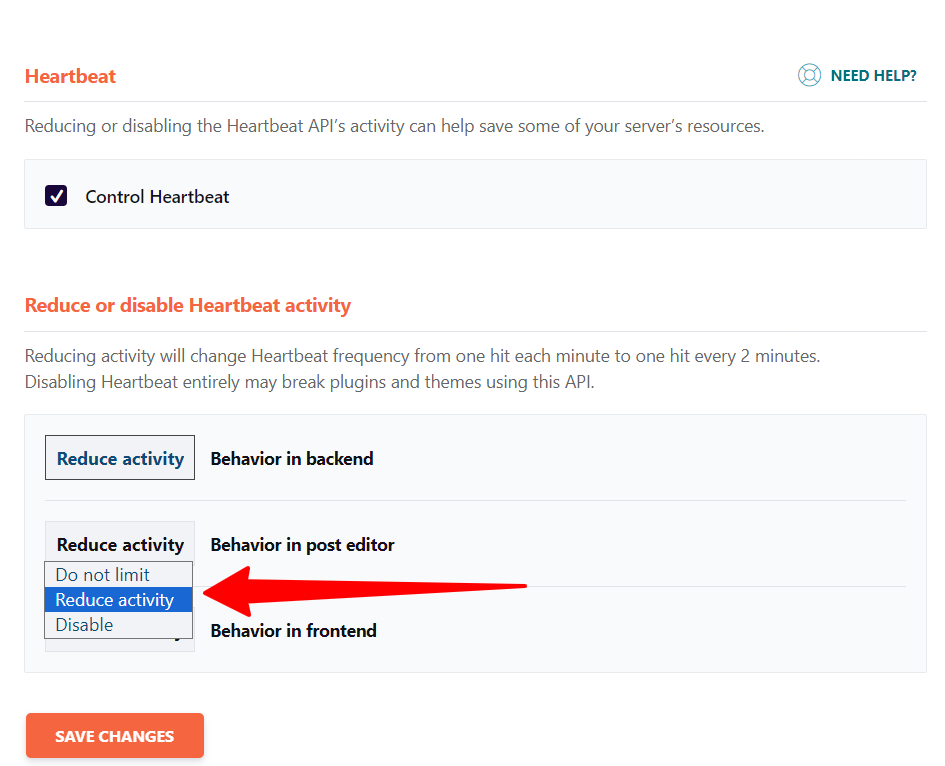Expand the Behavior in post editor dropdown
The image size is (945, 766).
coord(119,544)
